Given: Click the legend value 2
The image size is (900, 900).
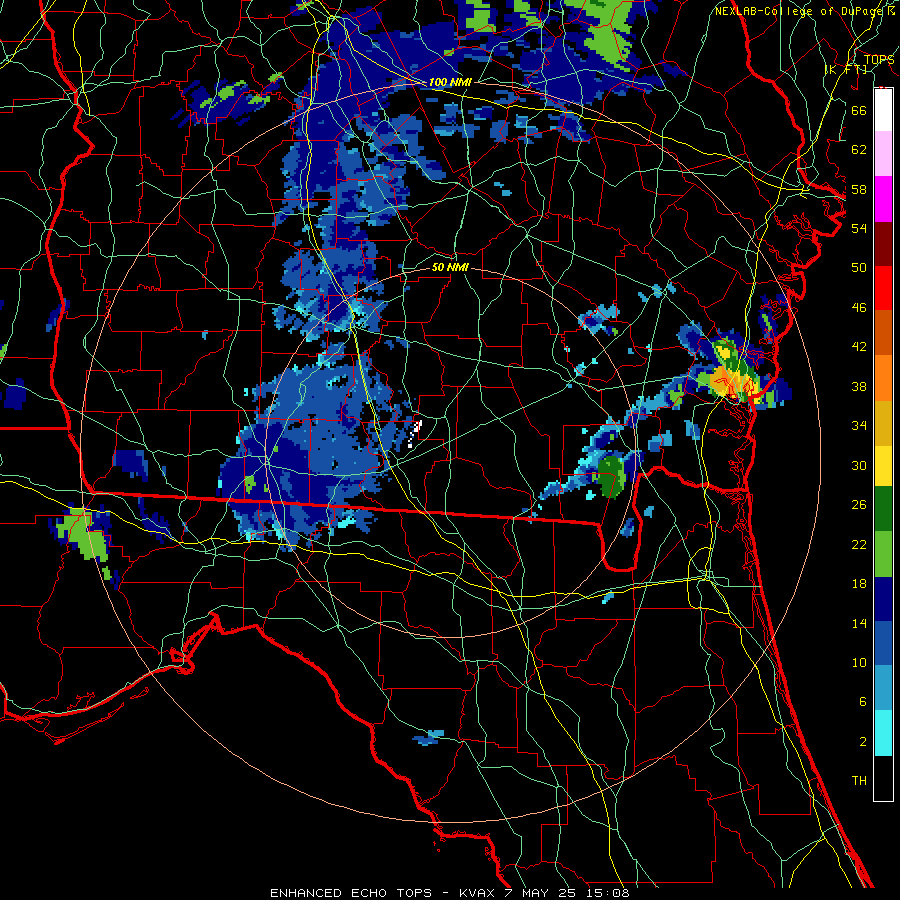Looking at the screenshot, I should pyautogui.click(x=862, y=741).
